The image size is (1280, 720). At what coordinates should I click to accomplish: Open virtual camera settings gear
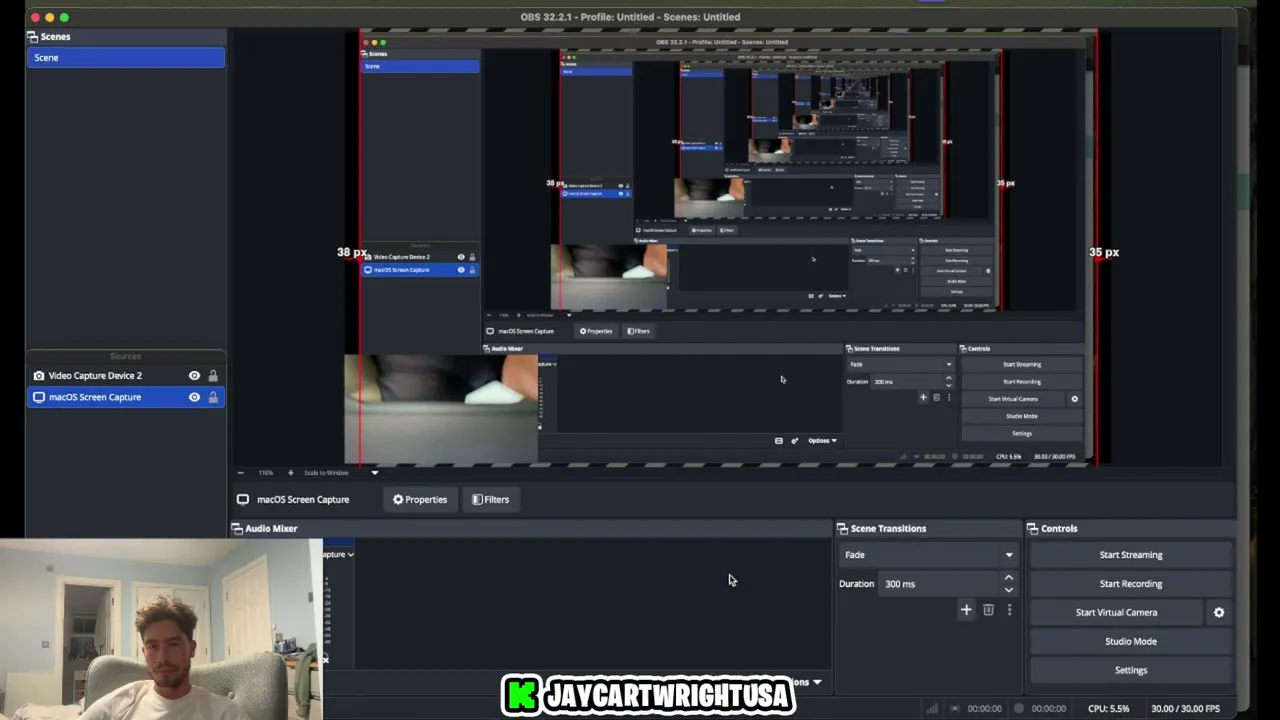click(x=1219, y=613)
